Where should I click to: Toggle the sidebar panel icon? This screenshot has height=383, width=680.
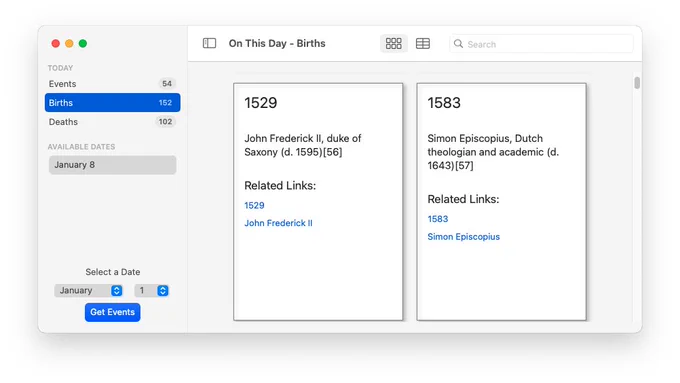209,43
